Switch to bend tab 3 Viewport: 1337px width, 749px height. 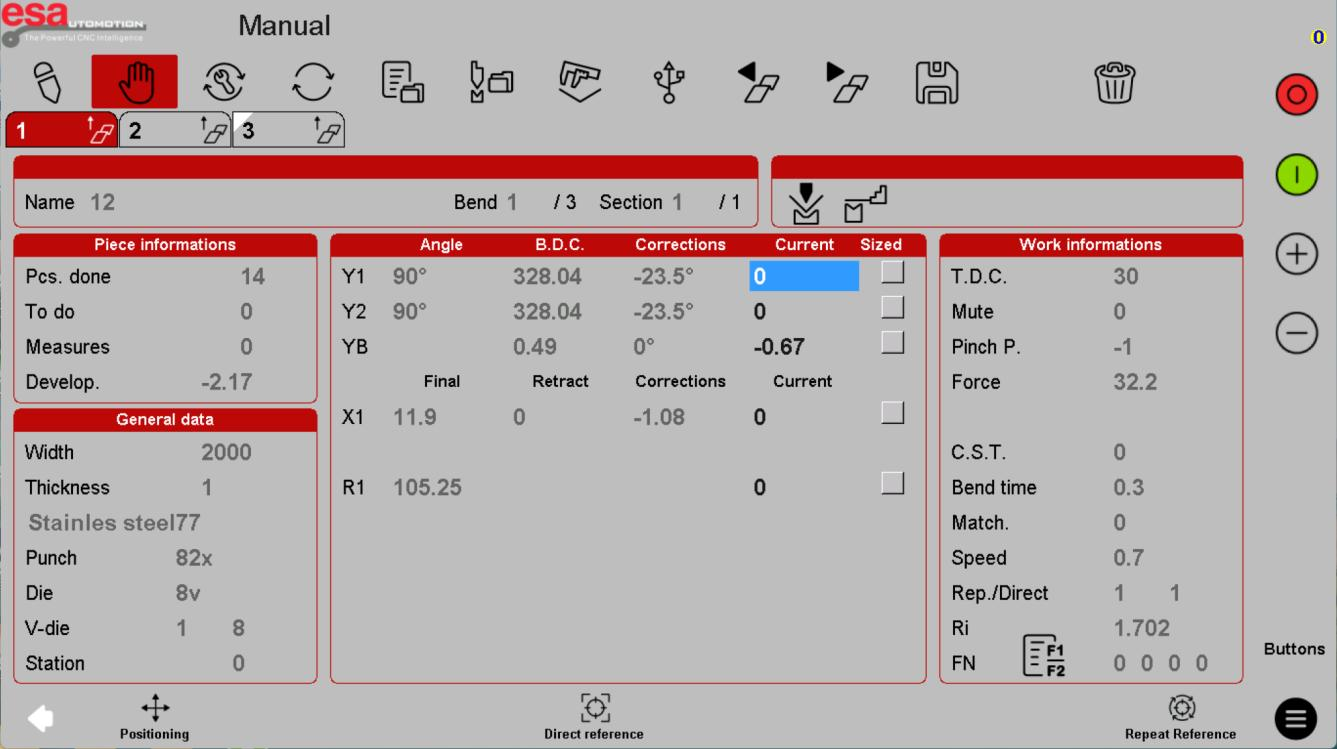(x=289, y=130)
